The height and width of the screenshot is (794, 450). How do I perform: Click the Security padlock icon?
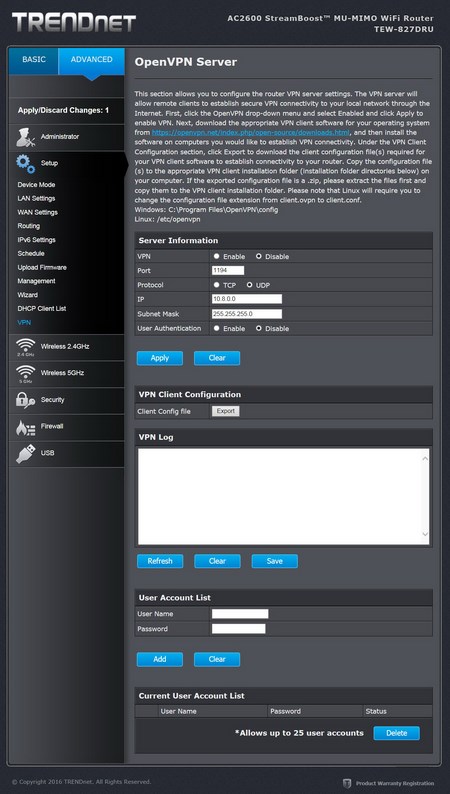pos(25,400)
